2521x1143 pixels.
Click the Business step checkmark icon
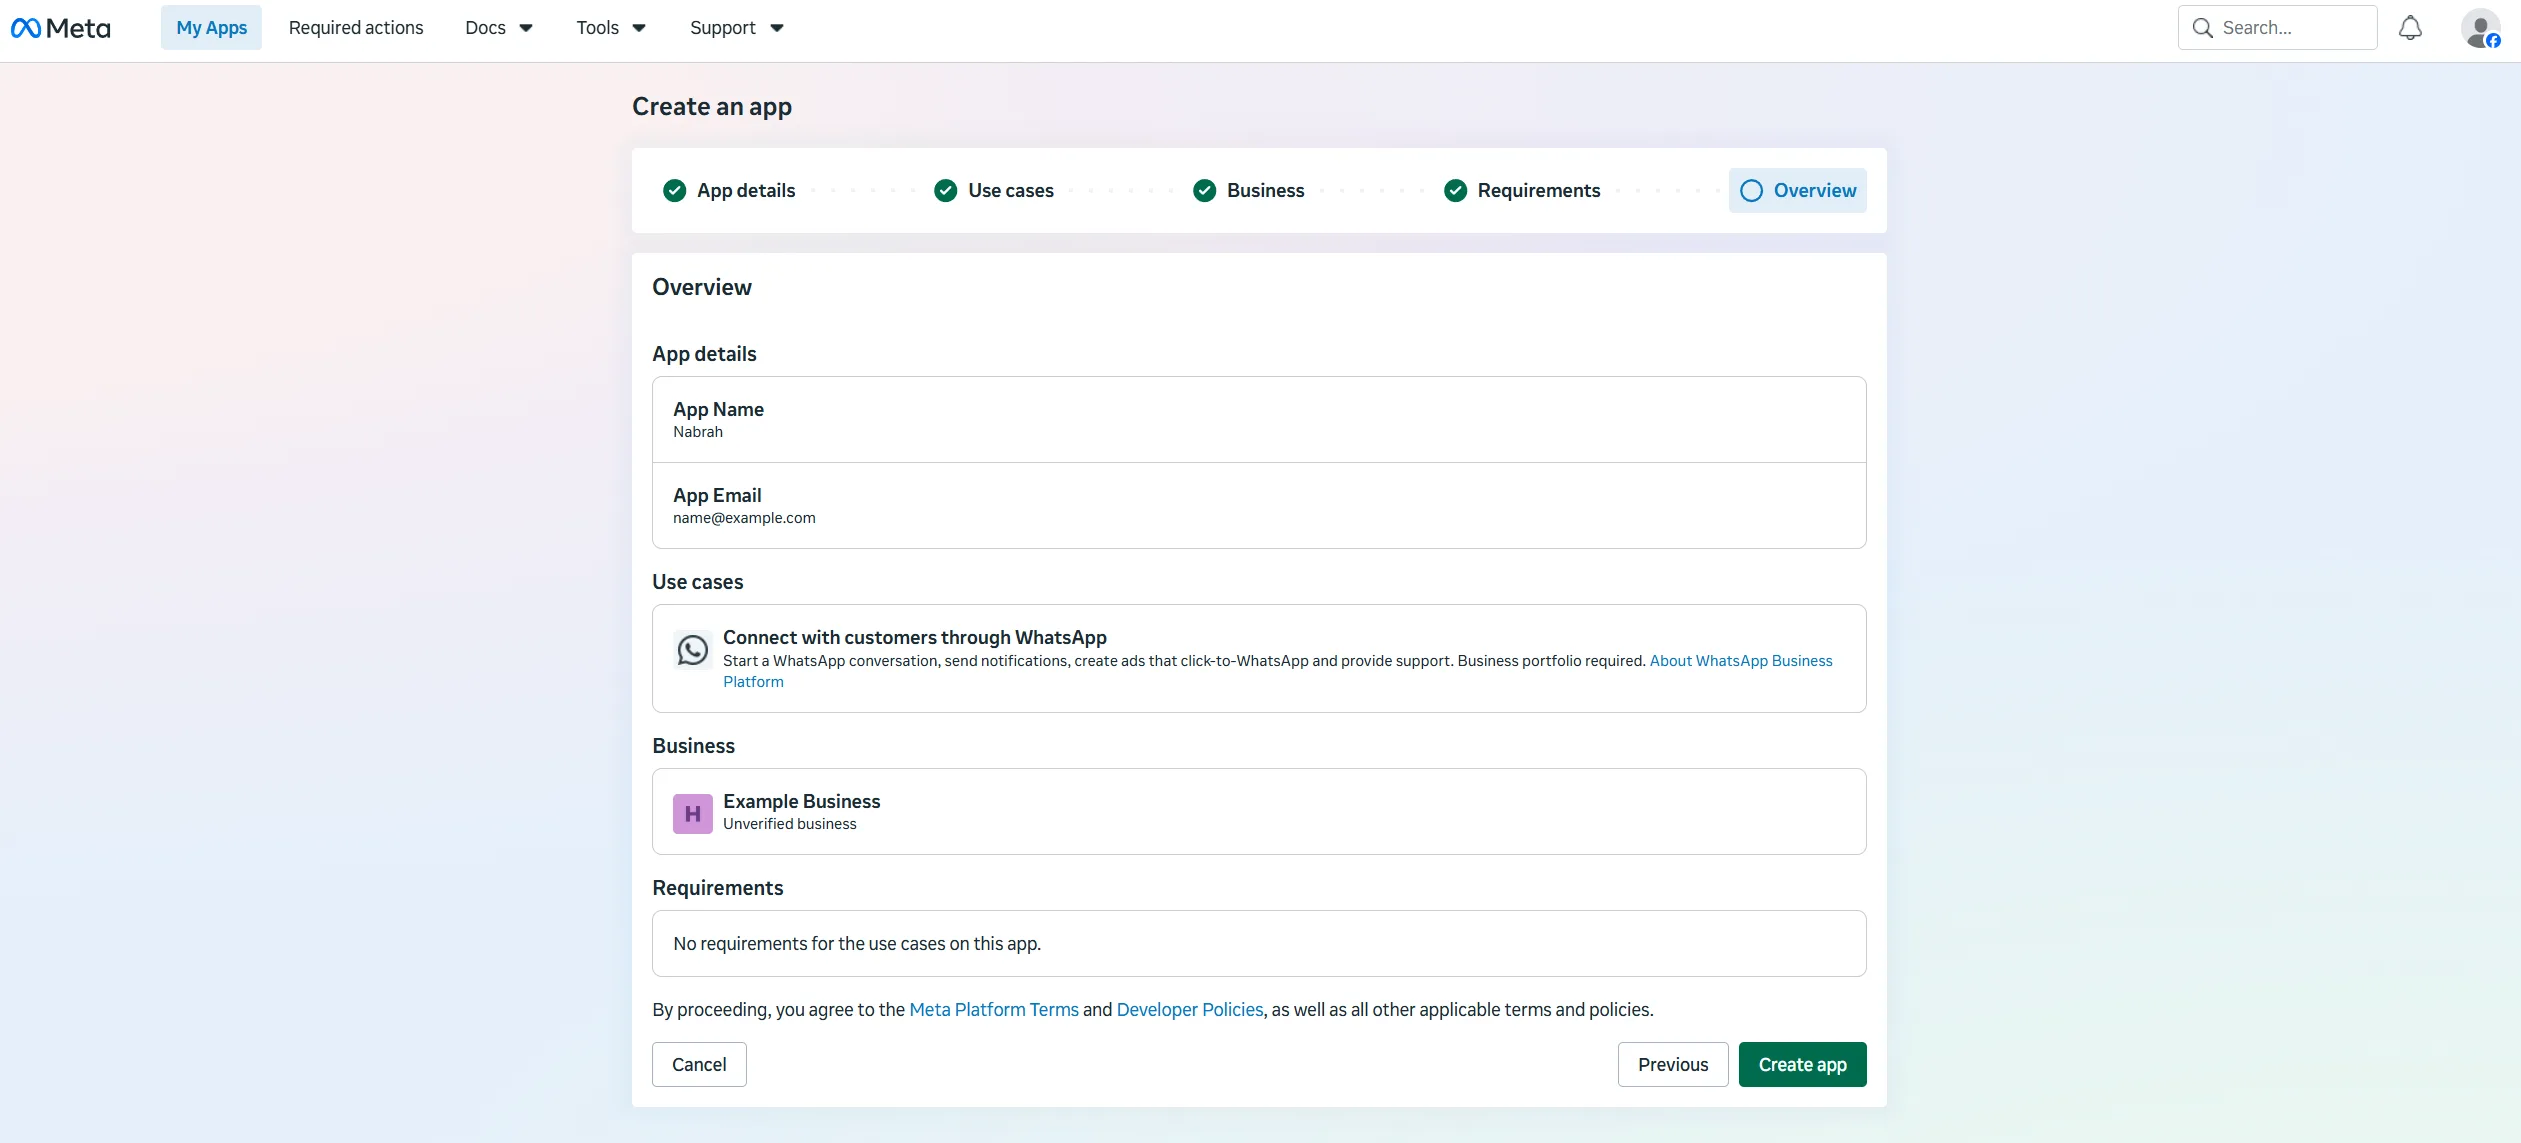(x=1204, y=190)
